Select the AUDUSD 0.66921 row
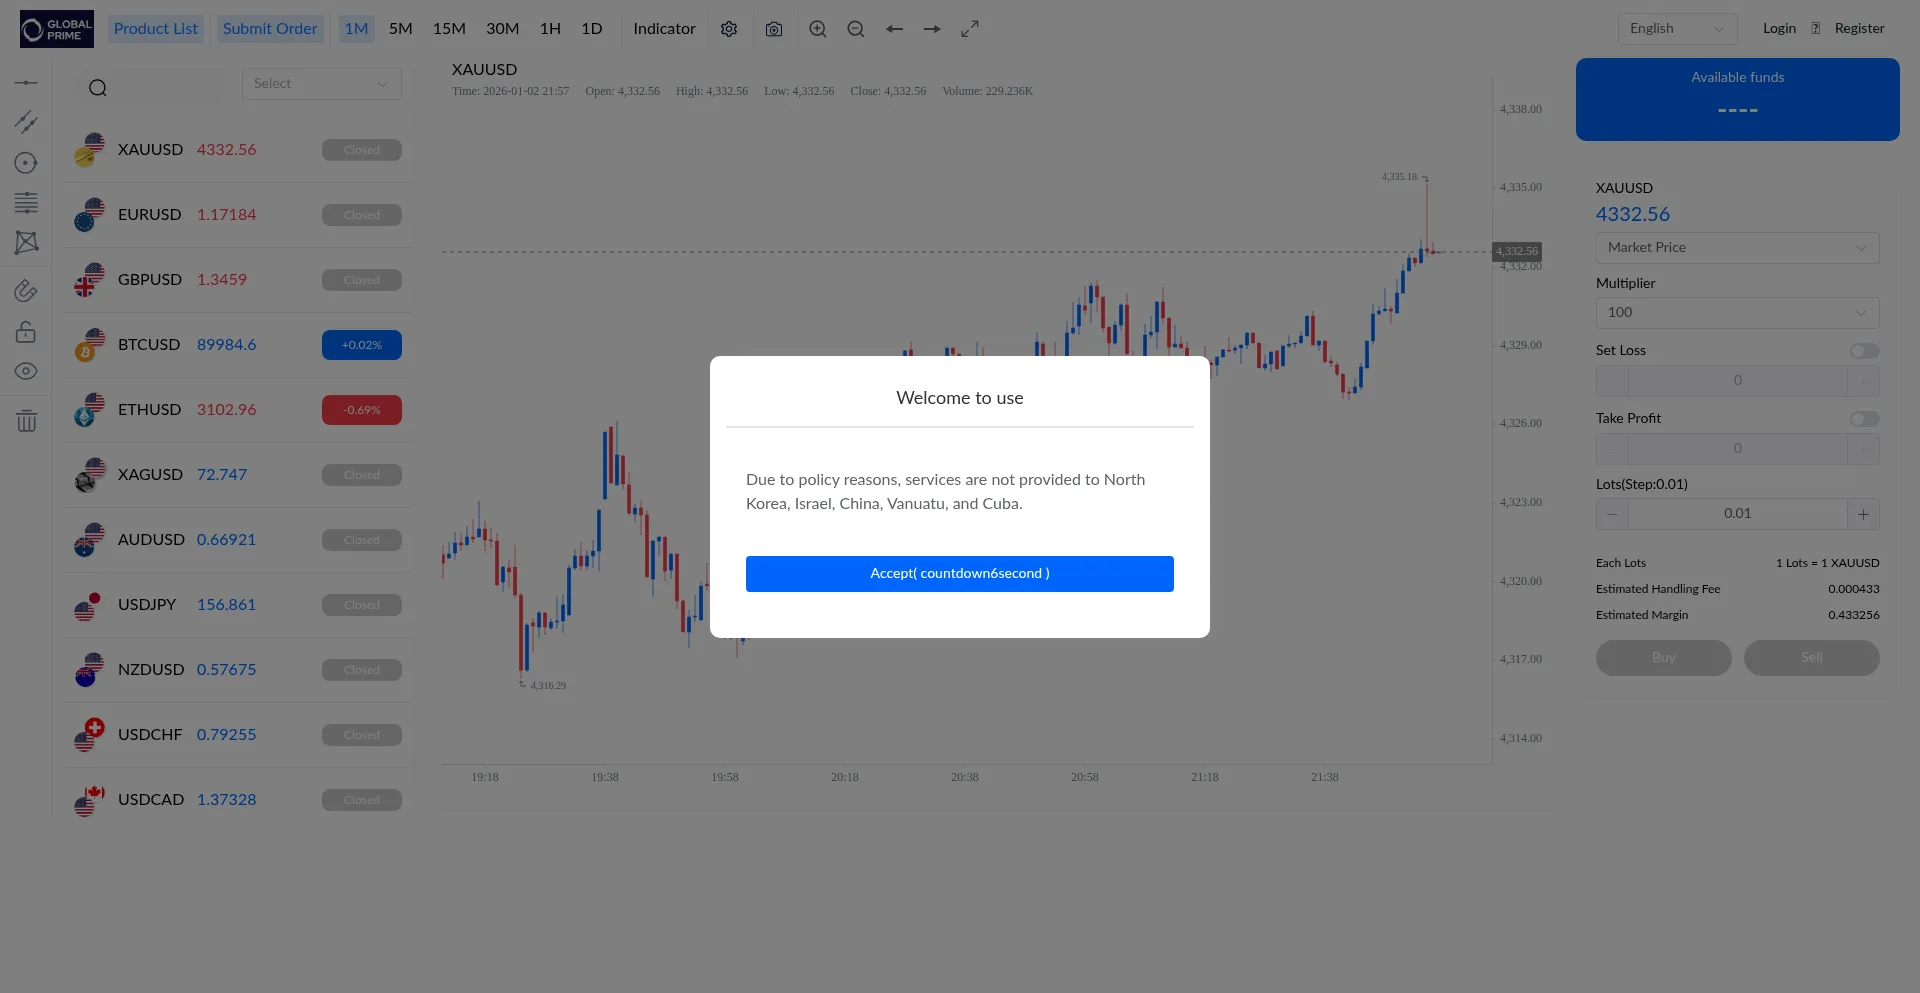1920x993 pixels. click(238, 540)
